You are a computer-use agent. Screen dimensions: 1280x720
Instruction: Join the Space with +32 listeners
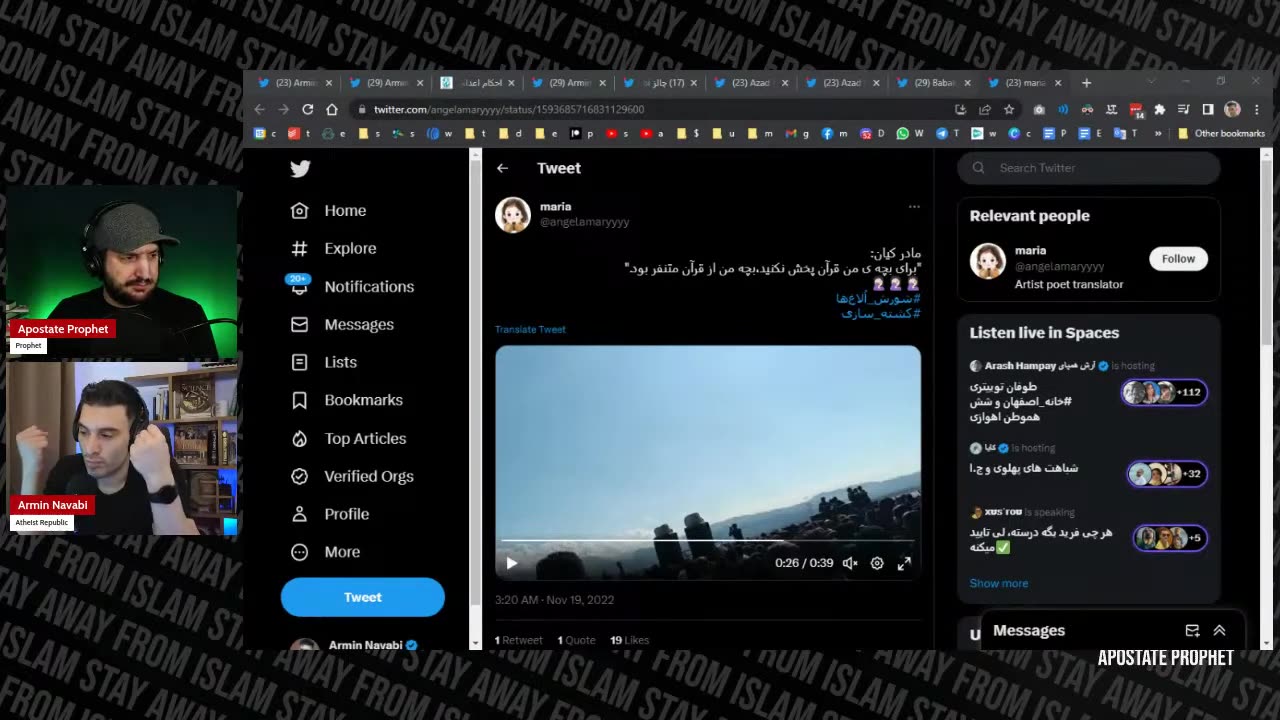[1167, 474]
